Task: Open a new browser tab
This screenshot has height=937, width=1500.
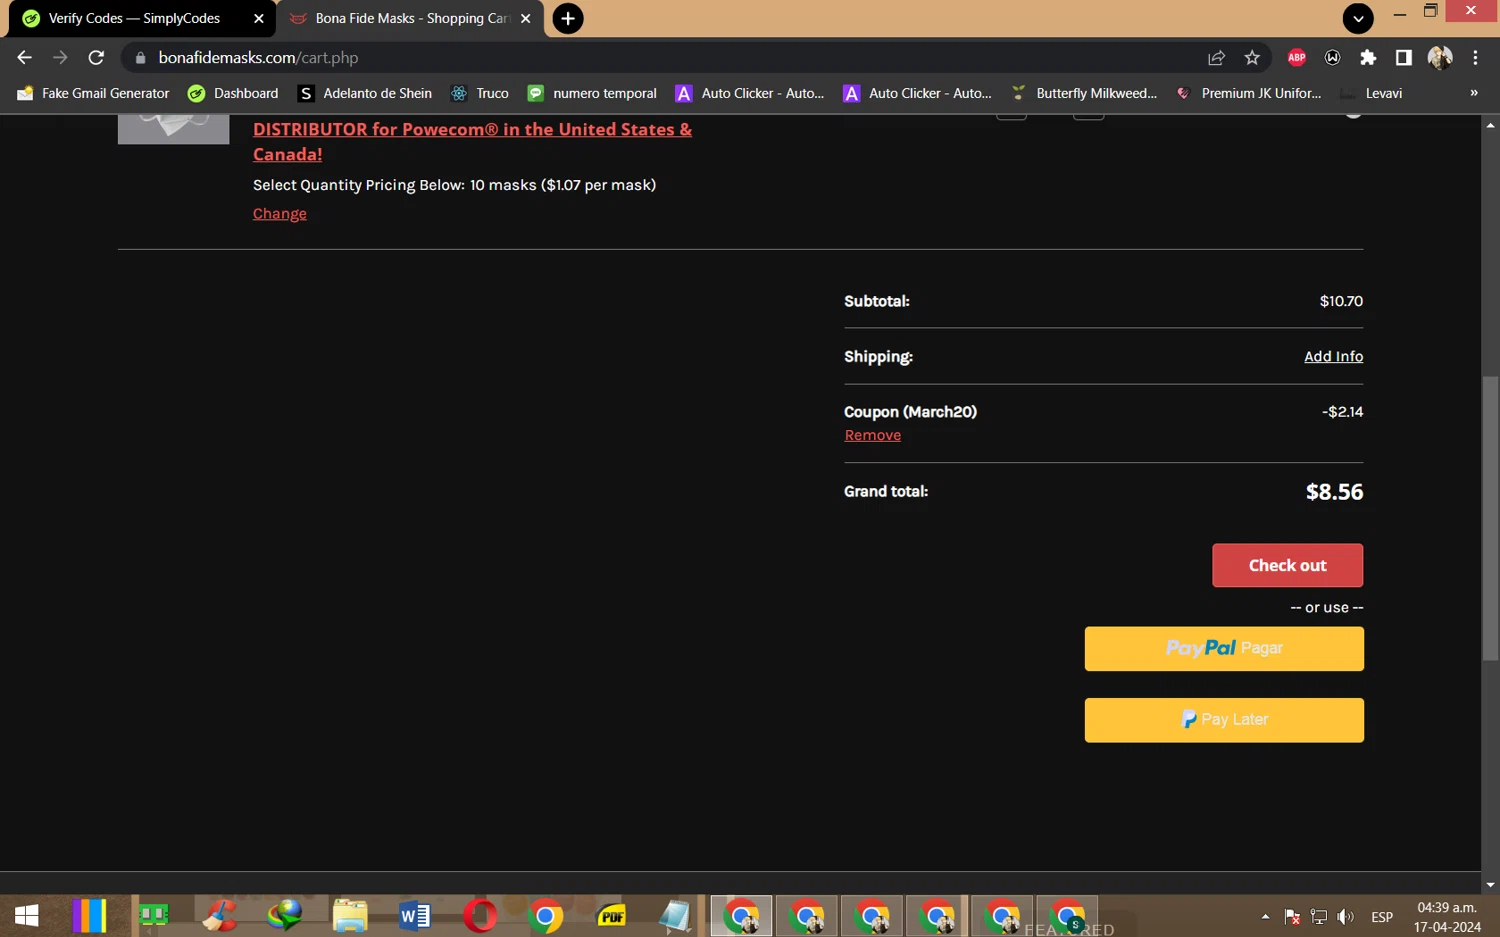Action: click(x=568, y=18)
